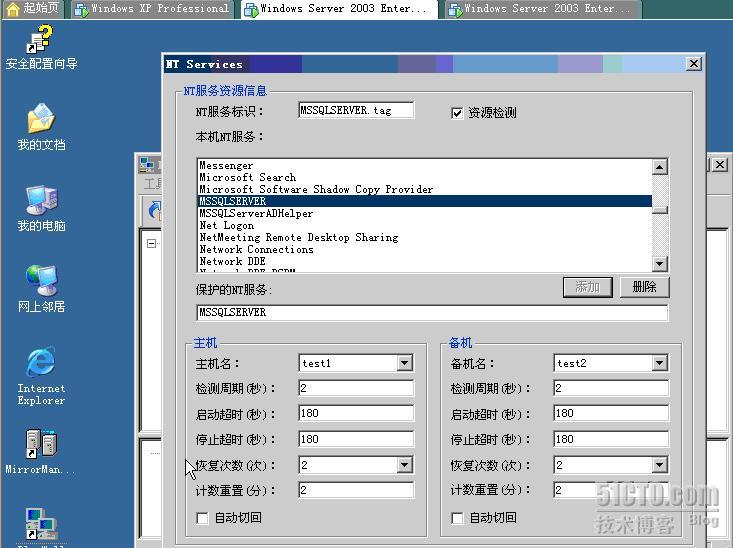Click the service list scroll up arrow
The image size is (733, 548).
[x=660, y=167]
